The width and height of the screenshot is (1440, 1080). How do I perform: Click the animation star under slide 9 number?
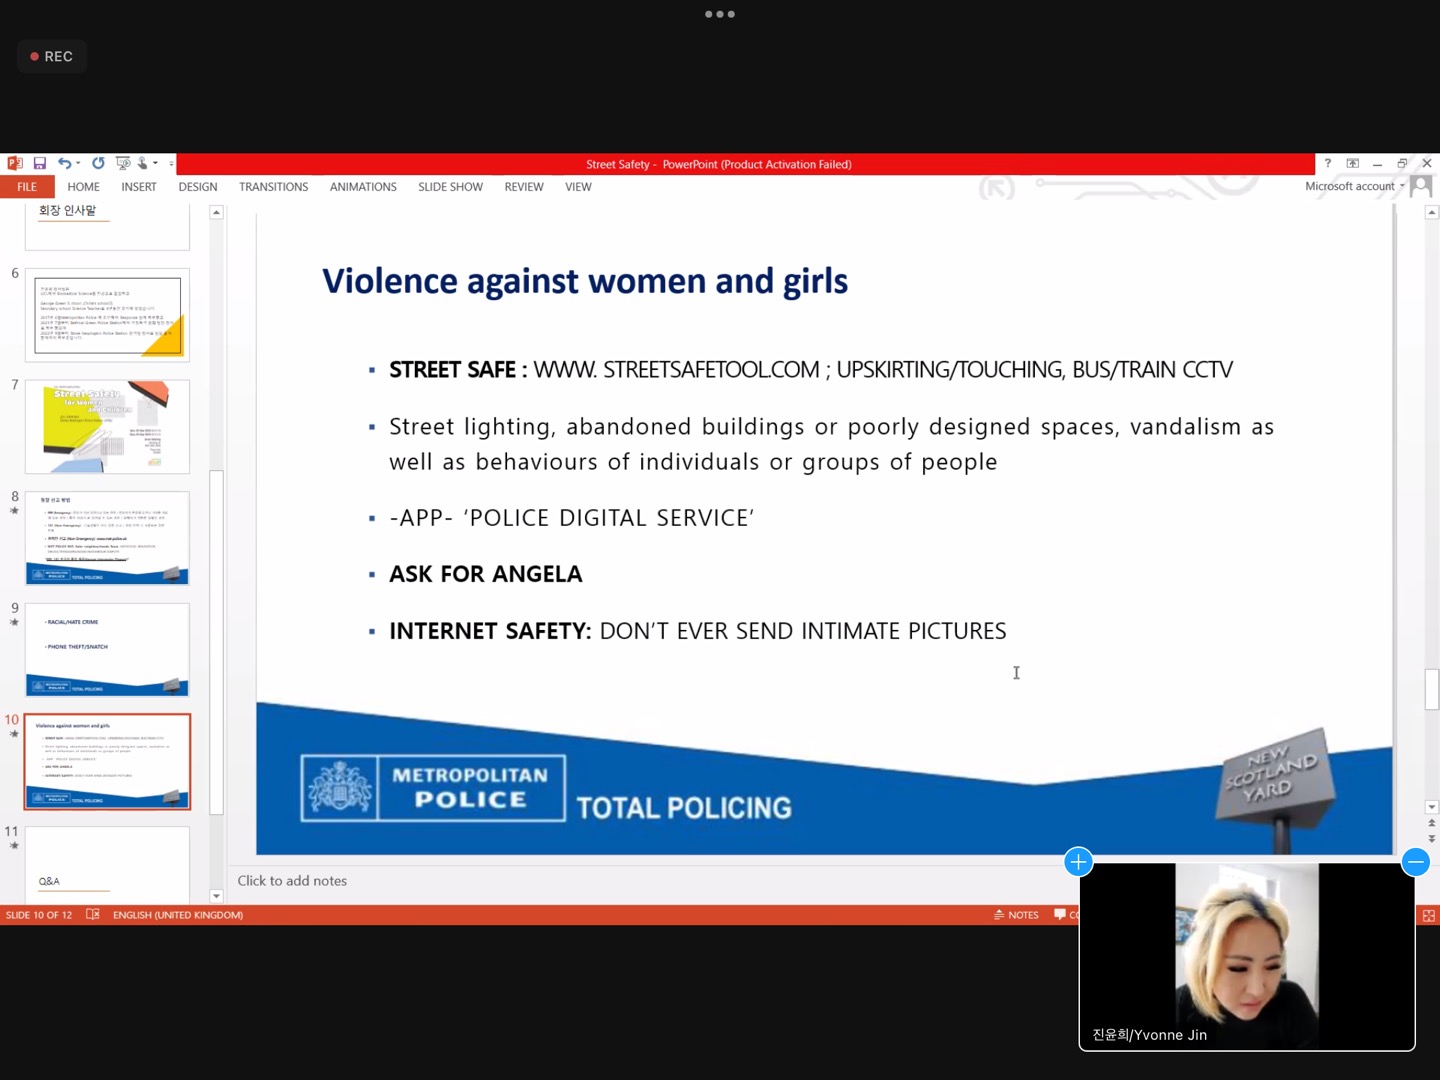tap(14, 622)
